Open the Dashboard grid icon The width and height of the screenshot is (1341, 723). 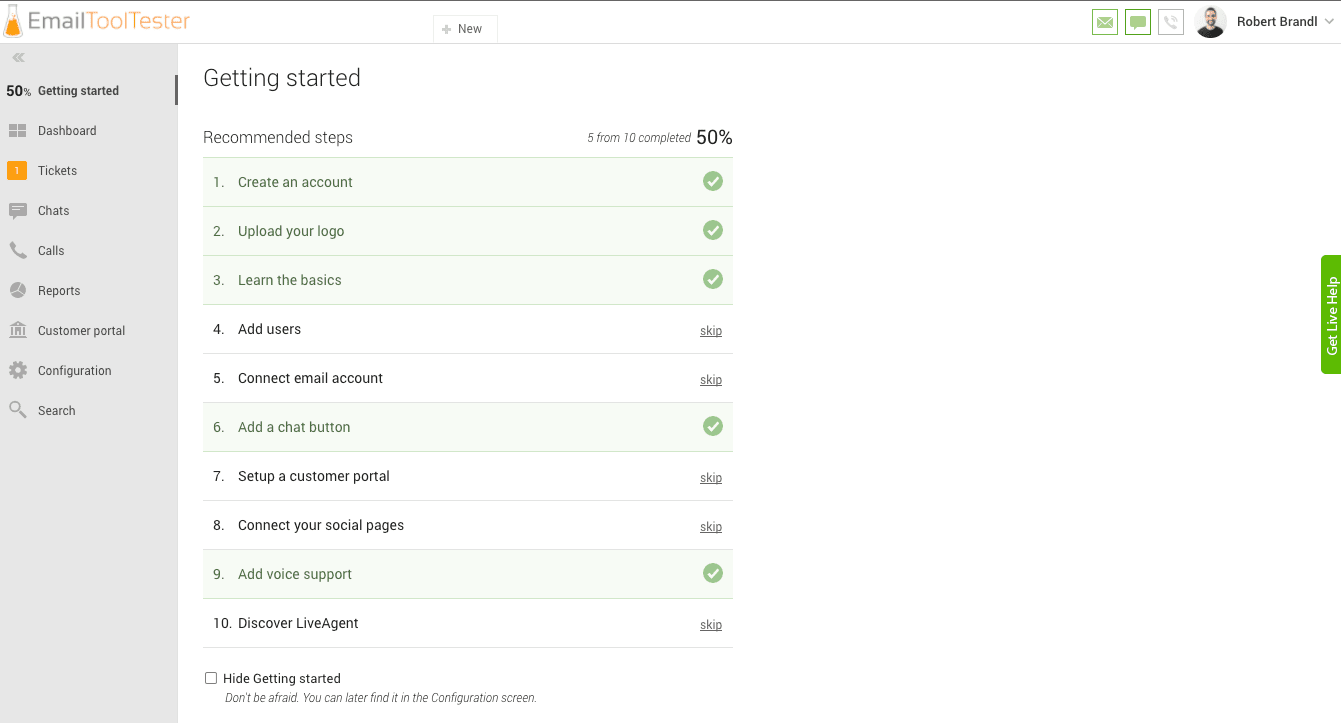click(17, 131)
